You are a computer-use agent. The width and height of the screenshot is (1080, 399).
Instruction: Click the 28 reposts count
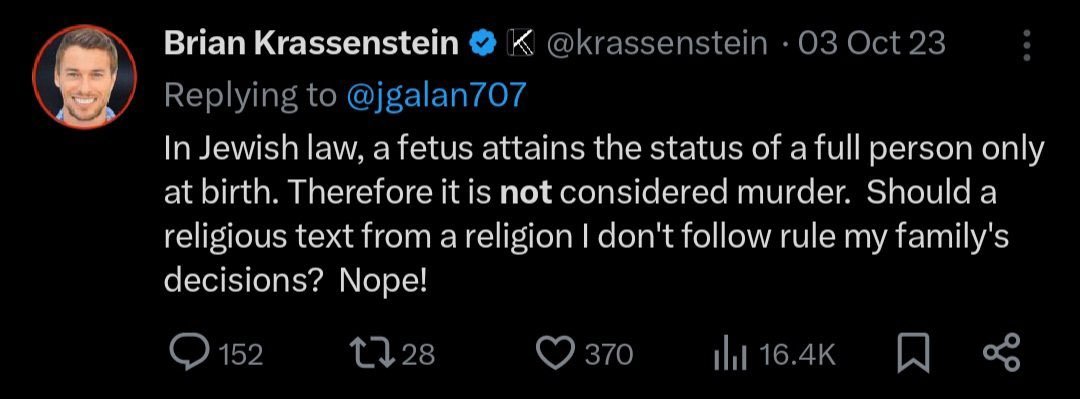tap(418, 355)
